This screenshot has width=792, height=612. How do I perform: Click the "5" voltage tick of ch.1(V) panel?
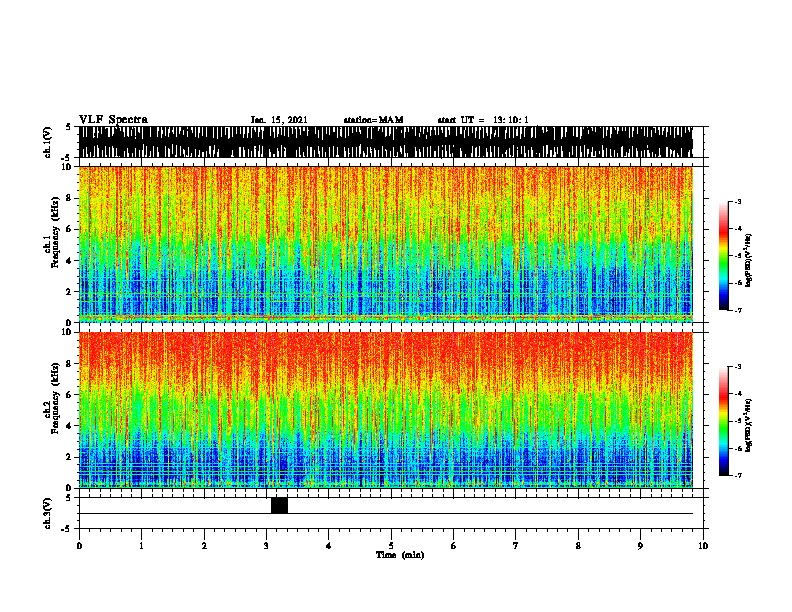pyautogui.click(x=70, y=127)
